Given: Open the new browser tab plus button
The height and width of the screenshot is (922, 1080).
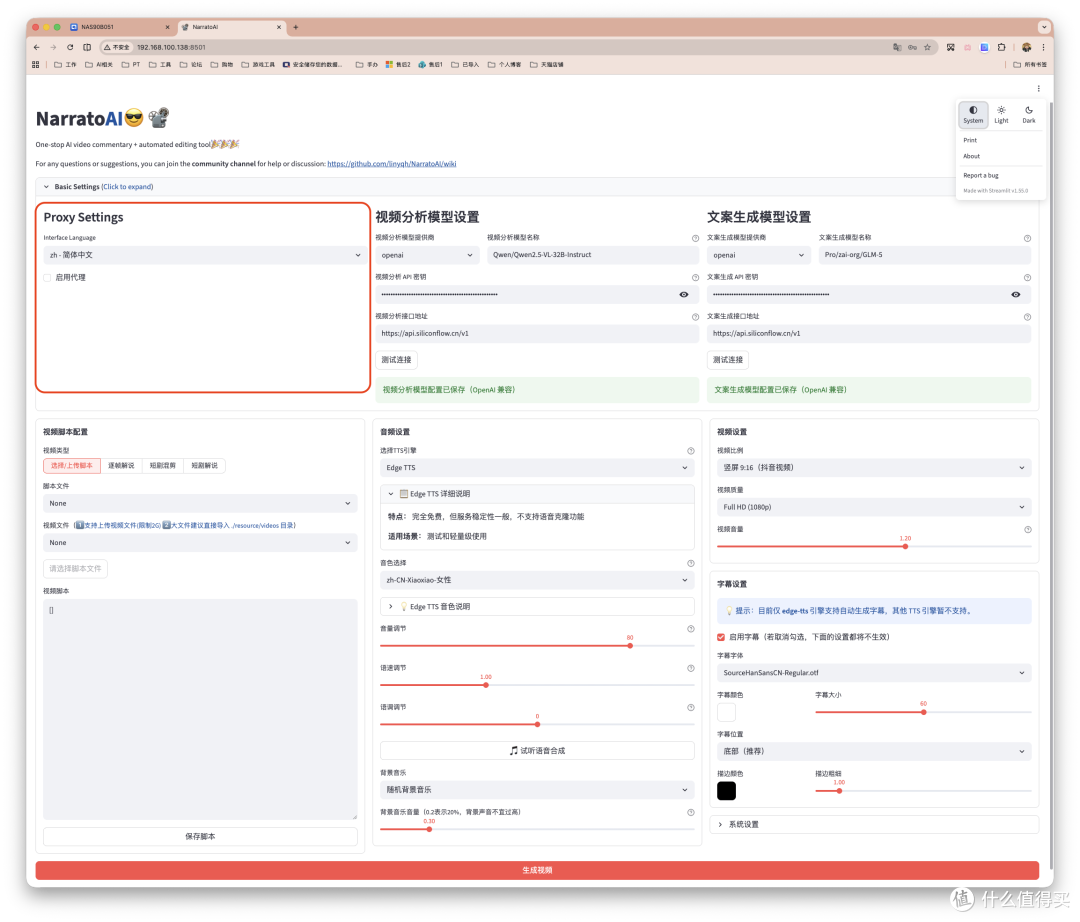Looking at the screenshot, I should 295,28.
